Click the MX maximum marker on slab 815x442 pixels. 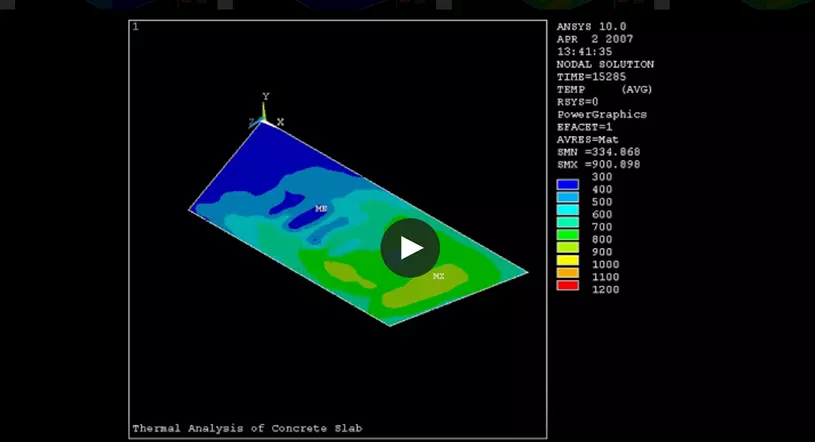439,276
